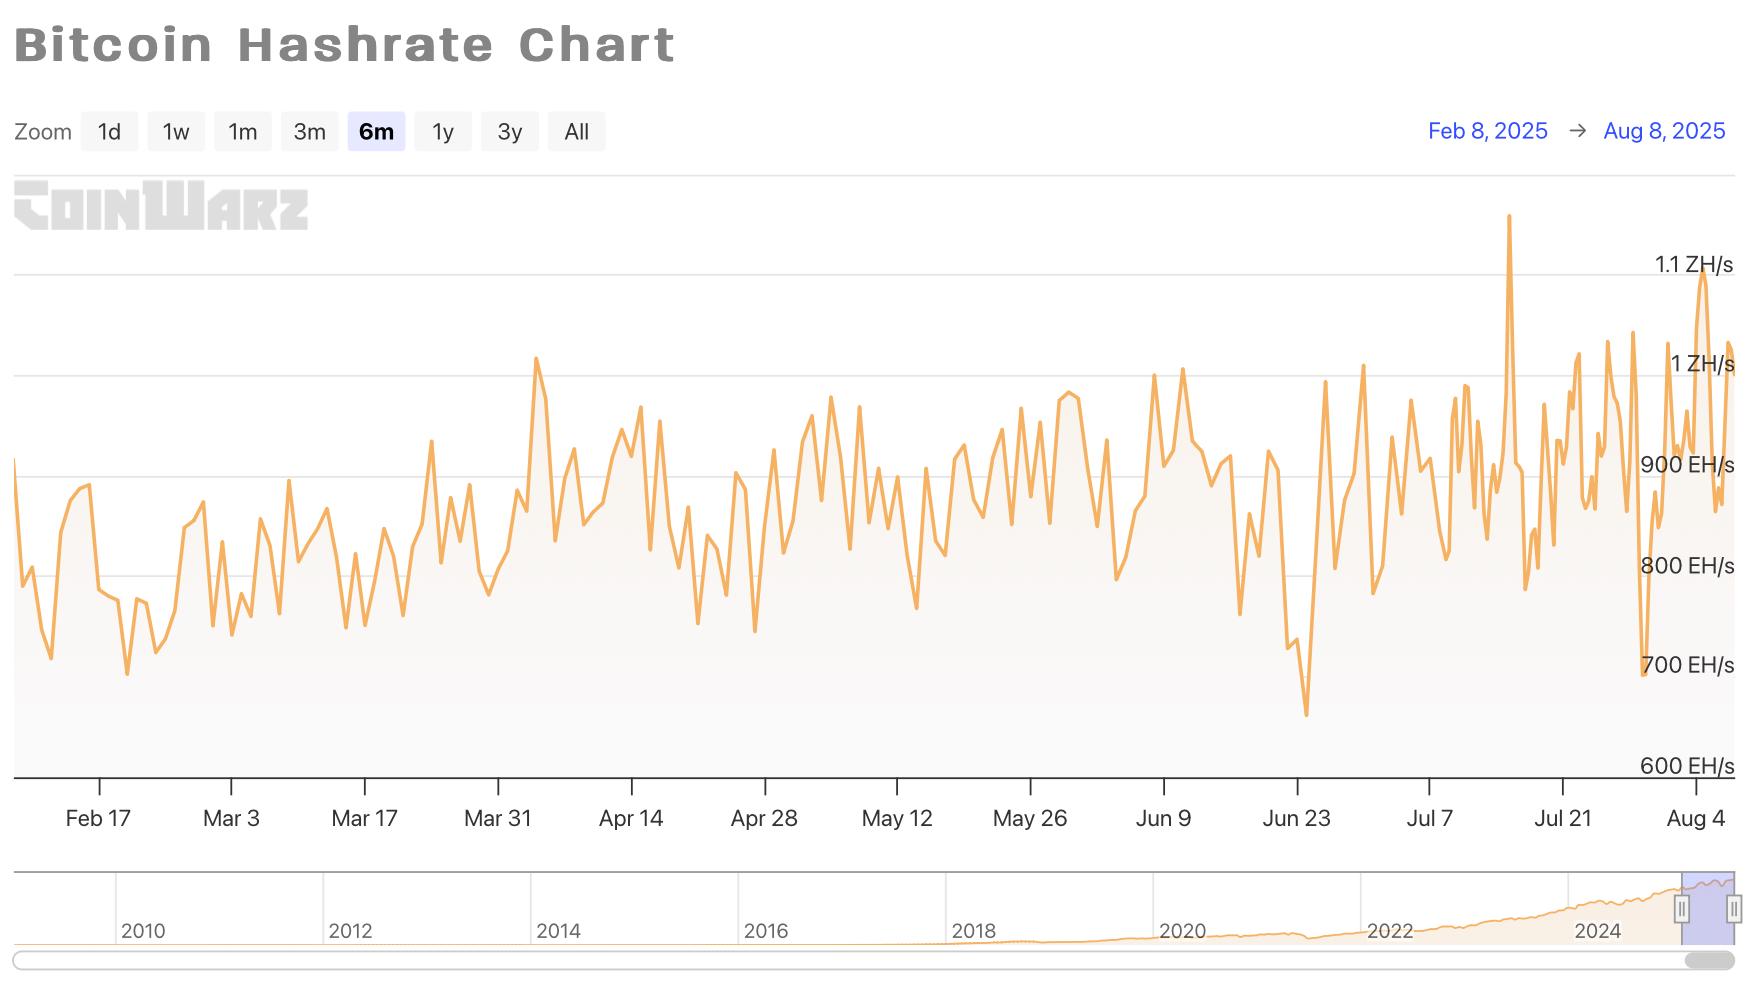
Task: Choose the 3m zoom option
Action: pyautogui.click(x=310, y=132)
